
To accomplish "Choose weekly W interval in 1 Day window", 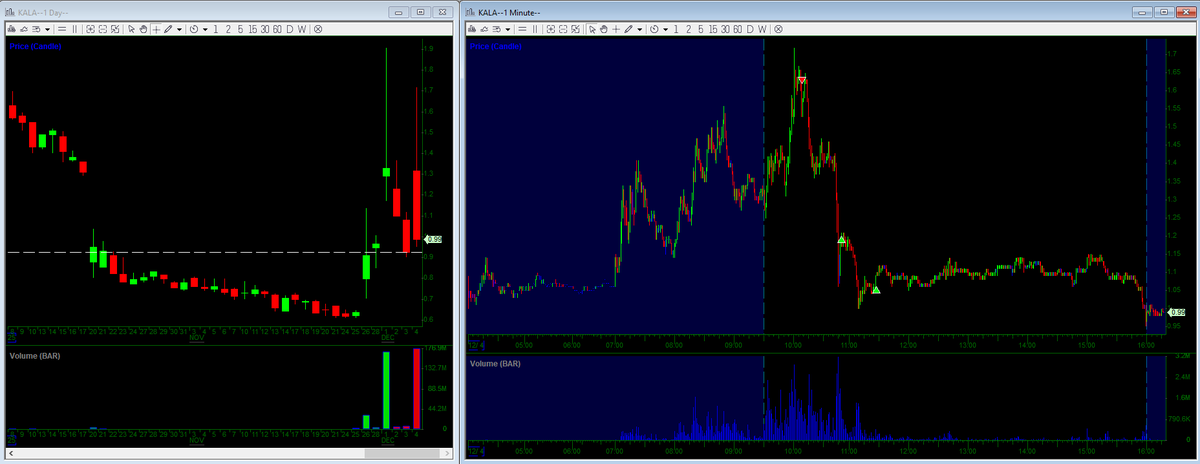I will pyautogui.click(x=302, y=29).
